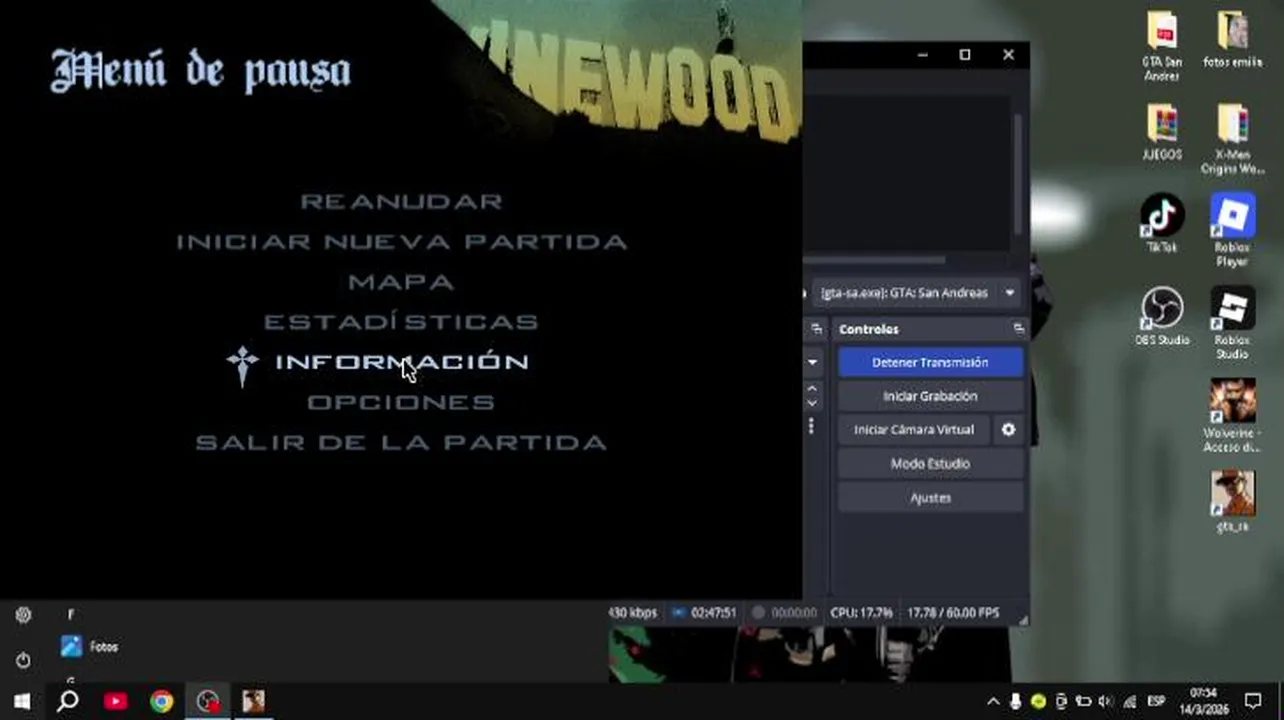Switch to OBS Studio taskbar icon
Screen dimensions: 1284x720
click(x=207, y=701)
